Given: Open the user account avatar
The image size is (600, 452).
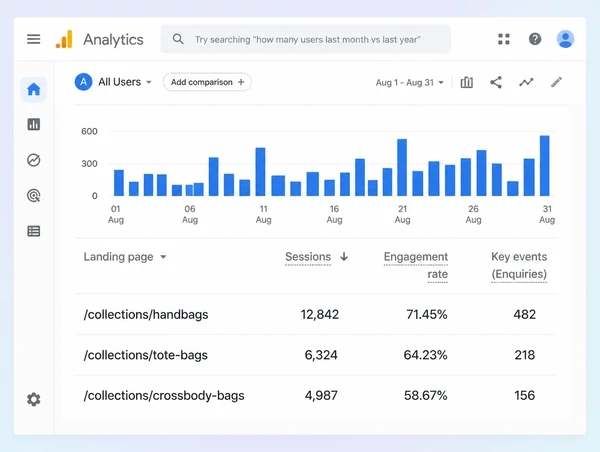Looking at the screenshot, I should click(565, 39).
